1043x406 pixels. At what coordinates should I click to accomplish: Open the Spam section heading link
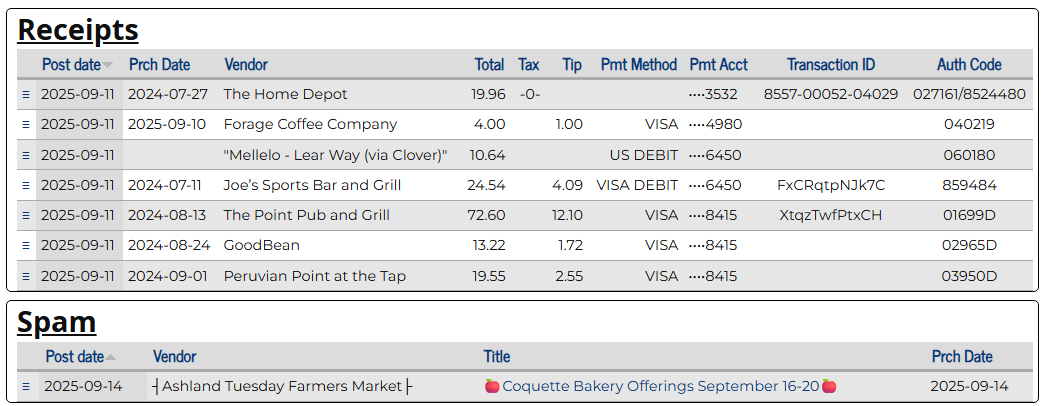(56, 322)
